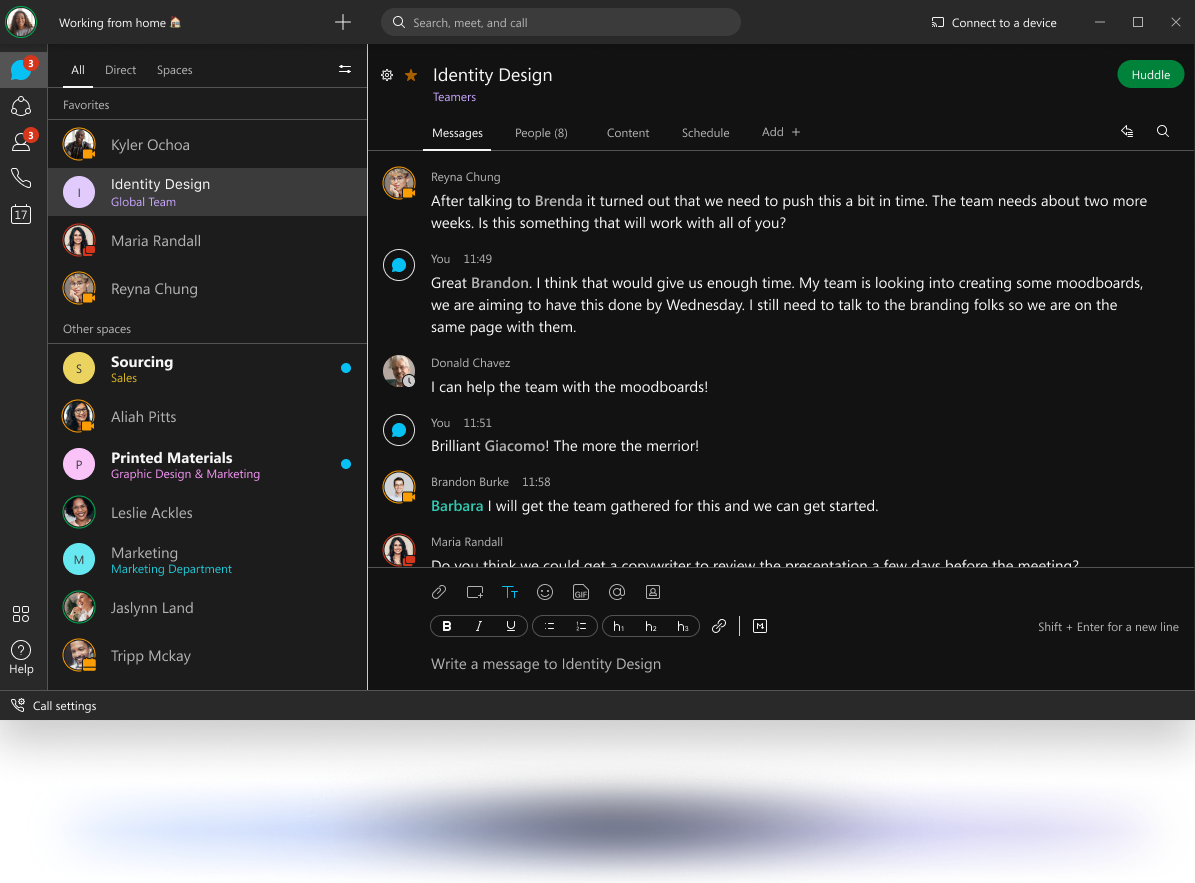Image resolution: width=1195 pixels, height=883 pixels.
Task: Click Connect to a device
Action: [994, 23]
